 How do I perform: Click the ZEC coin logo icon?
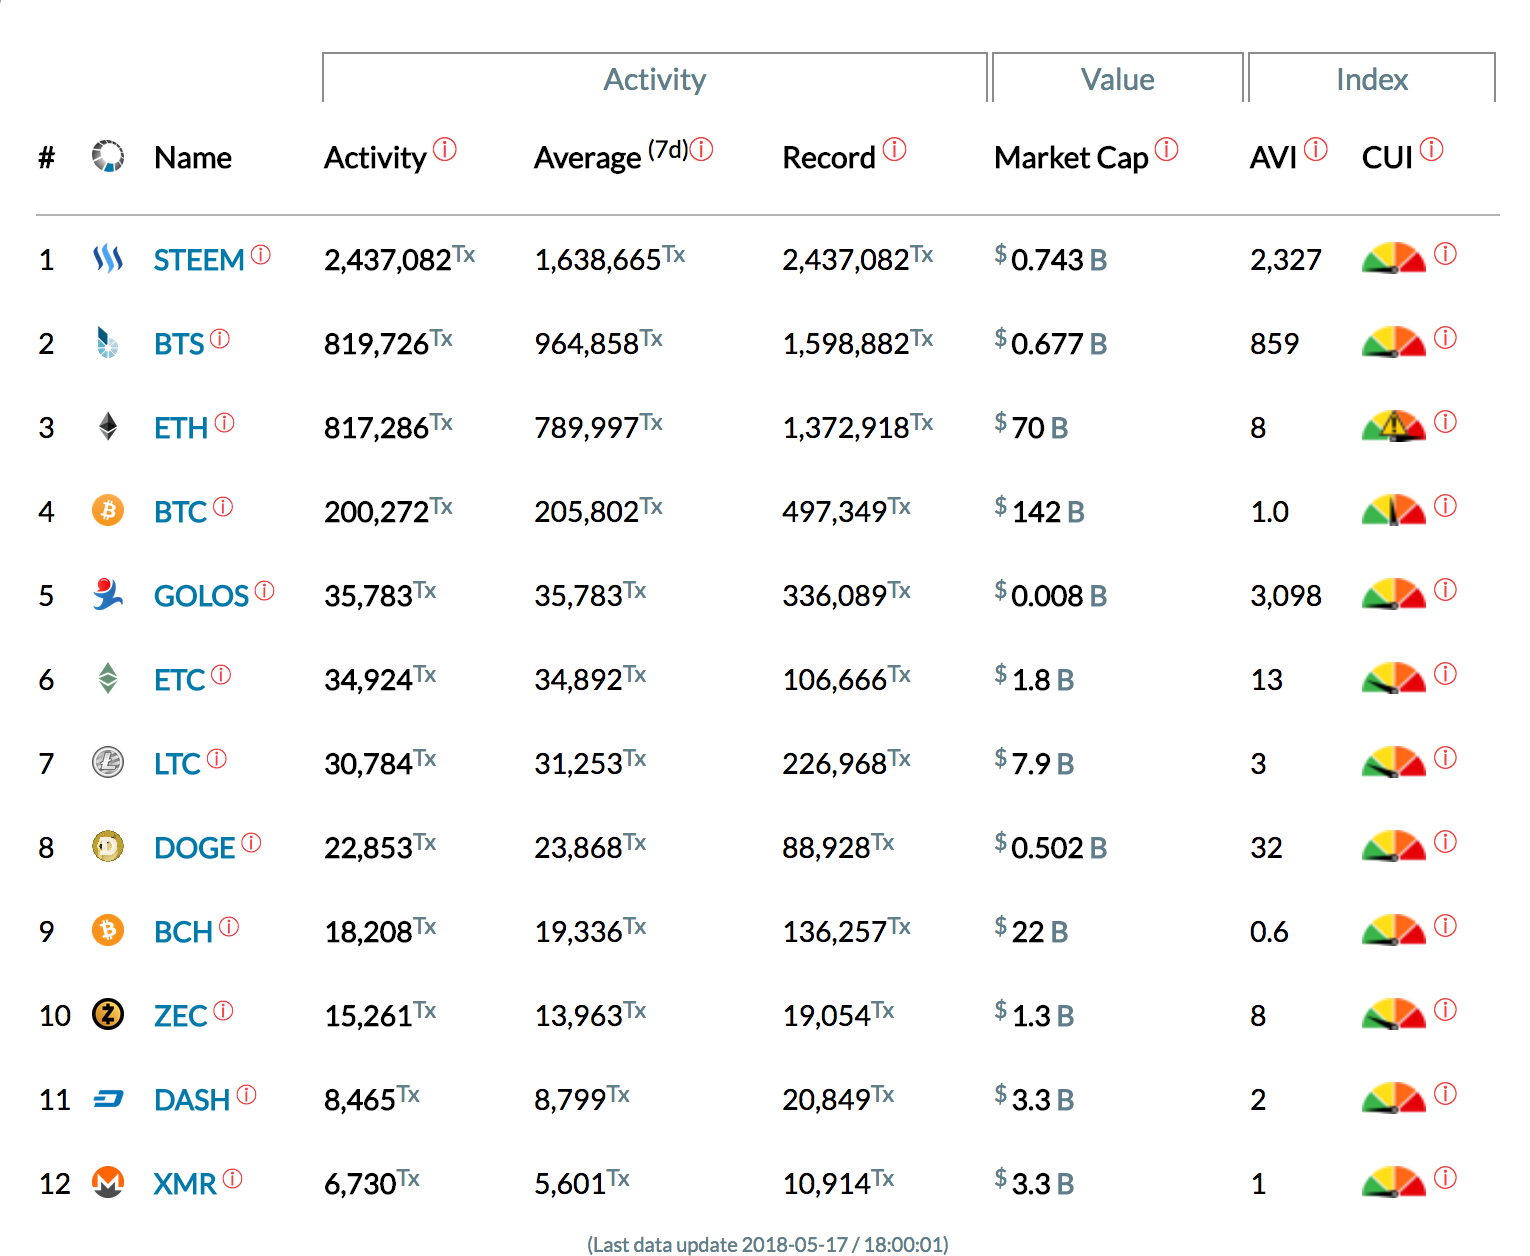click(108, 1015)
